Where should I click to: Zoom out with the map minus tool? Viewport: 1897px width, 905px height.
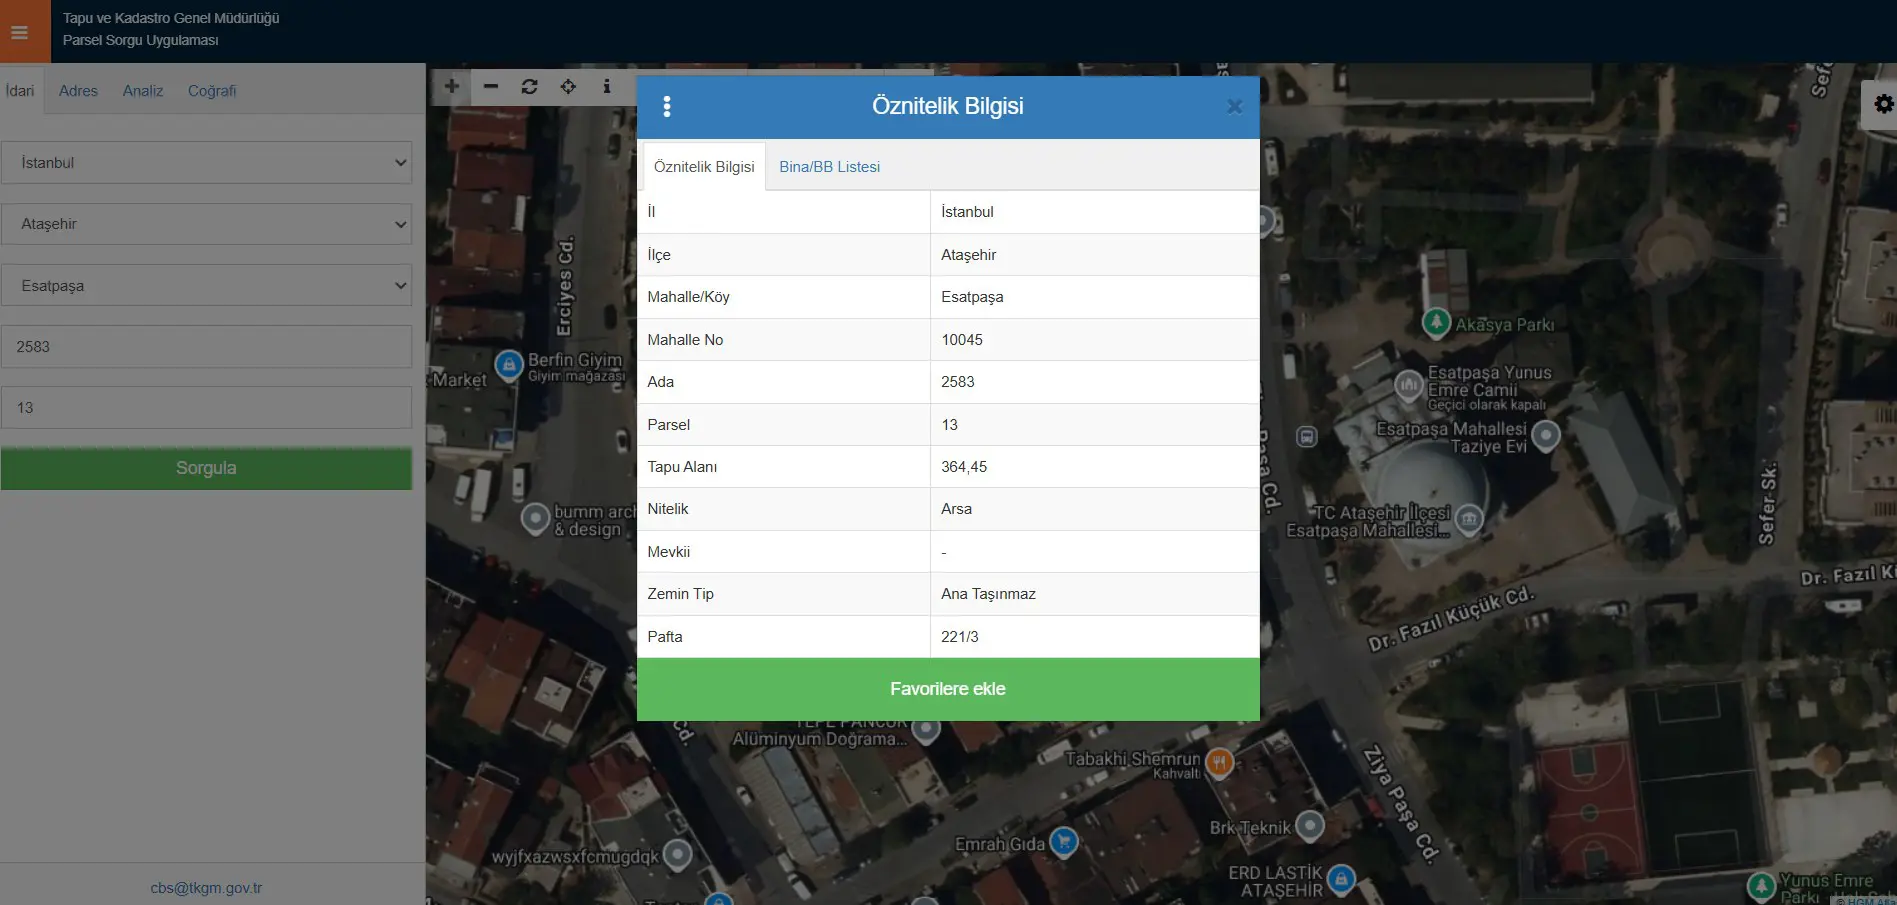(x=491, y=86)
